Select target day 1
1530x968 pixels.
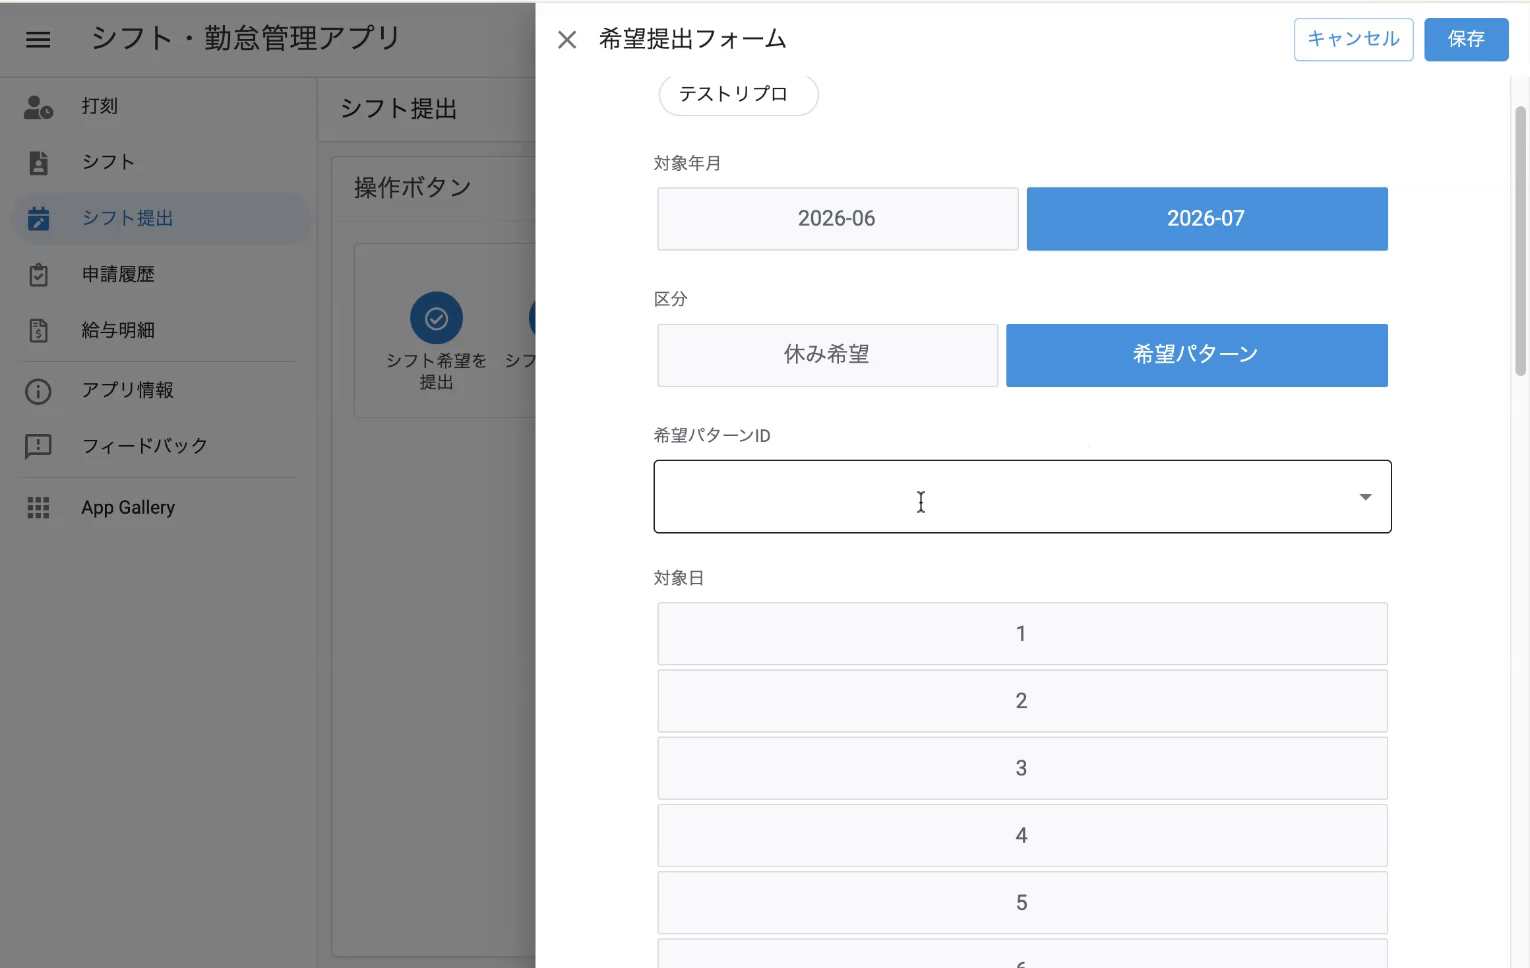click(x=1022, y=634)
